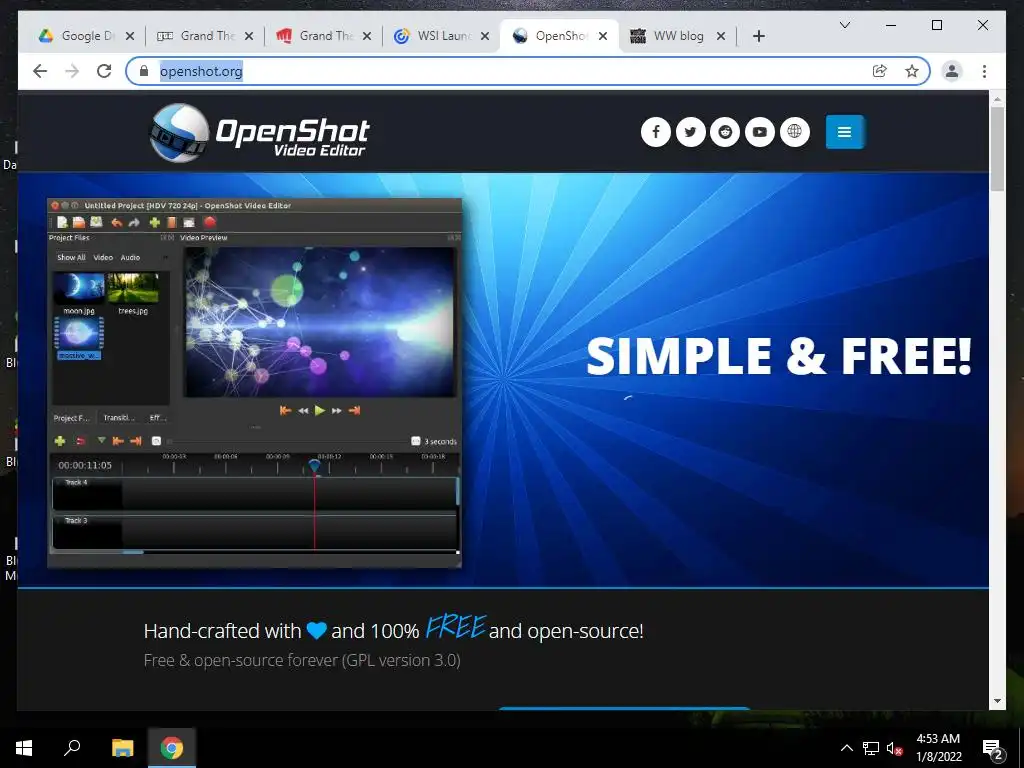Share this page icon in address bar

pos(880,71)
